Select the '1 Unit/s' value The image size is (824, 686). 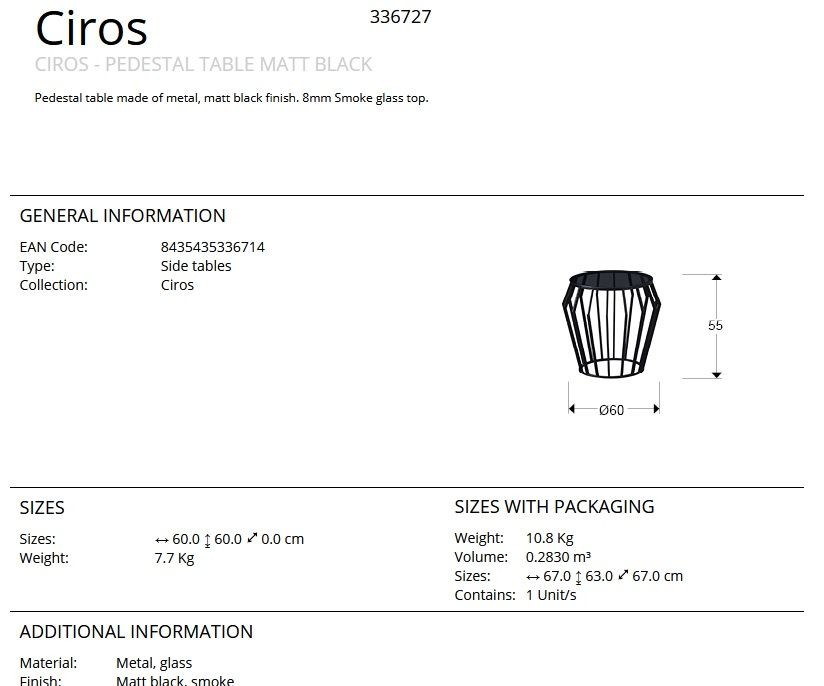pos(551,595)
